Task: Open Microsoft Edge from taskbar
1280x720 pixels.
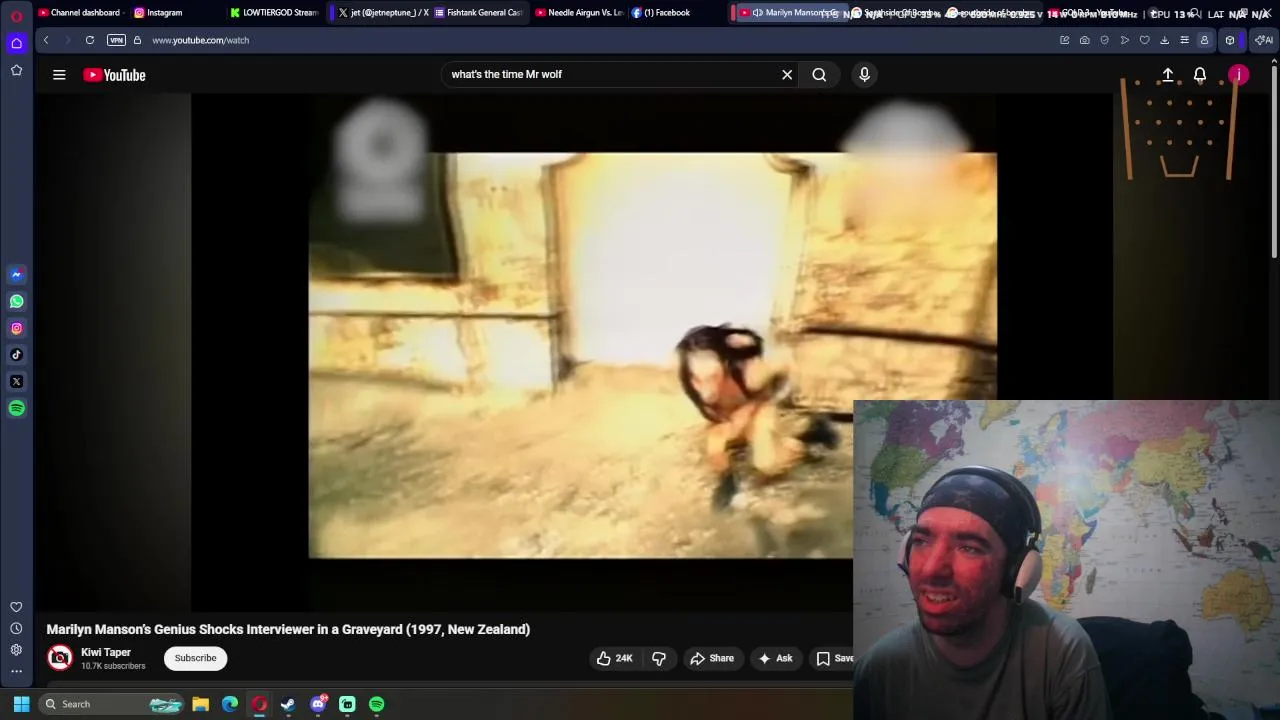Action: 230,704
